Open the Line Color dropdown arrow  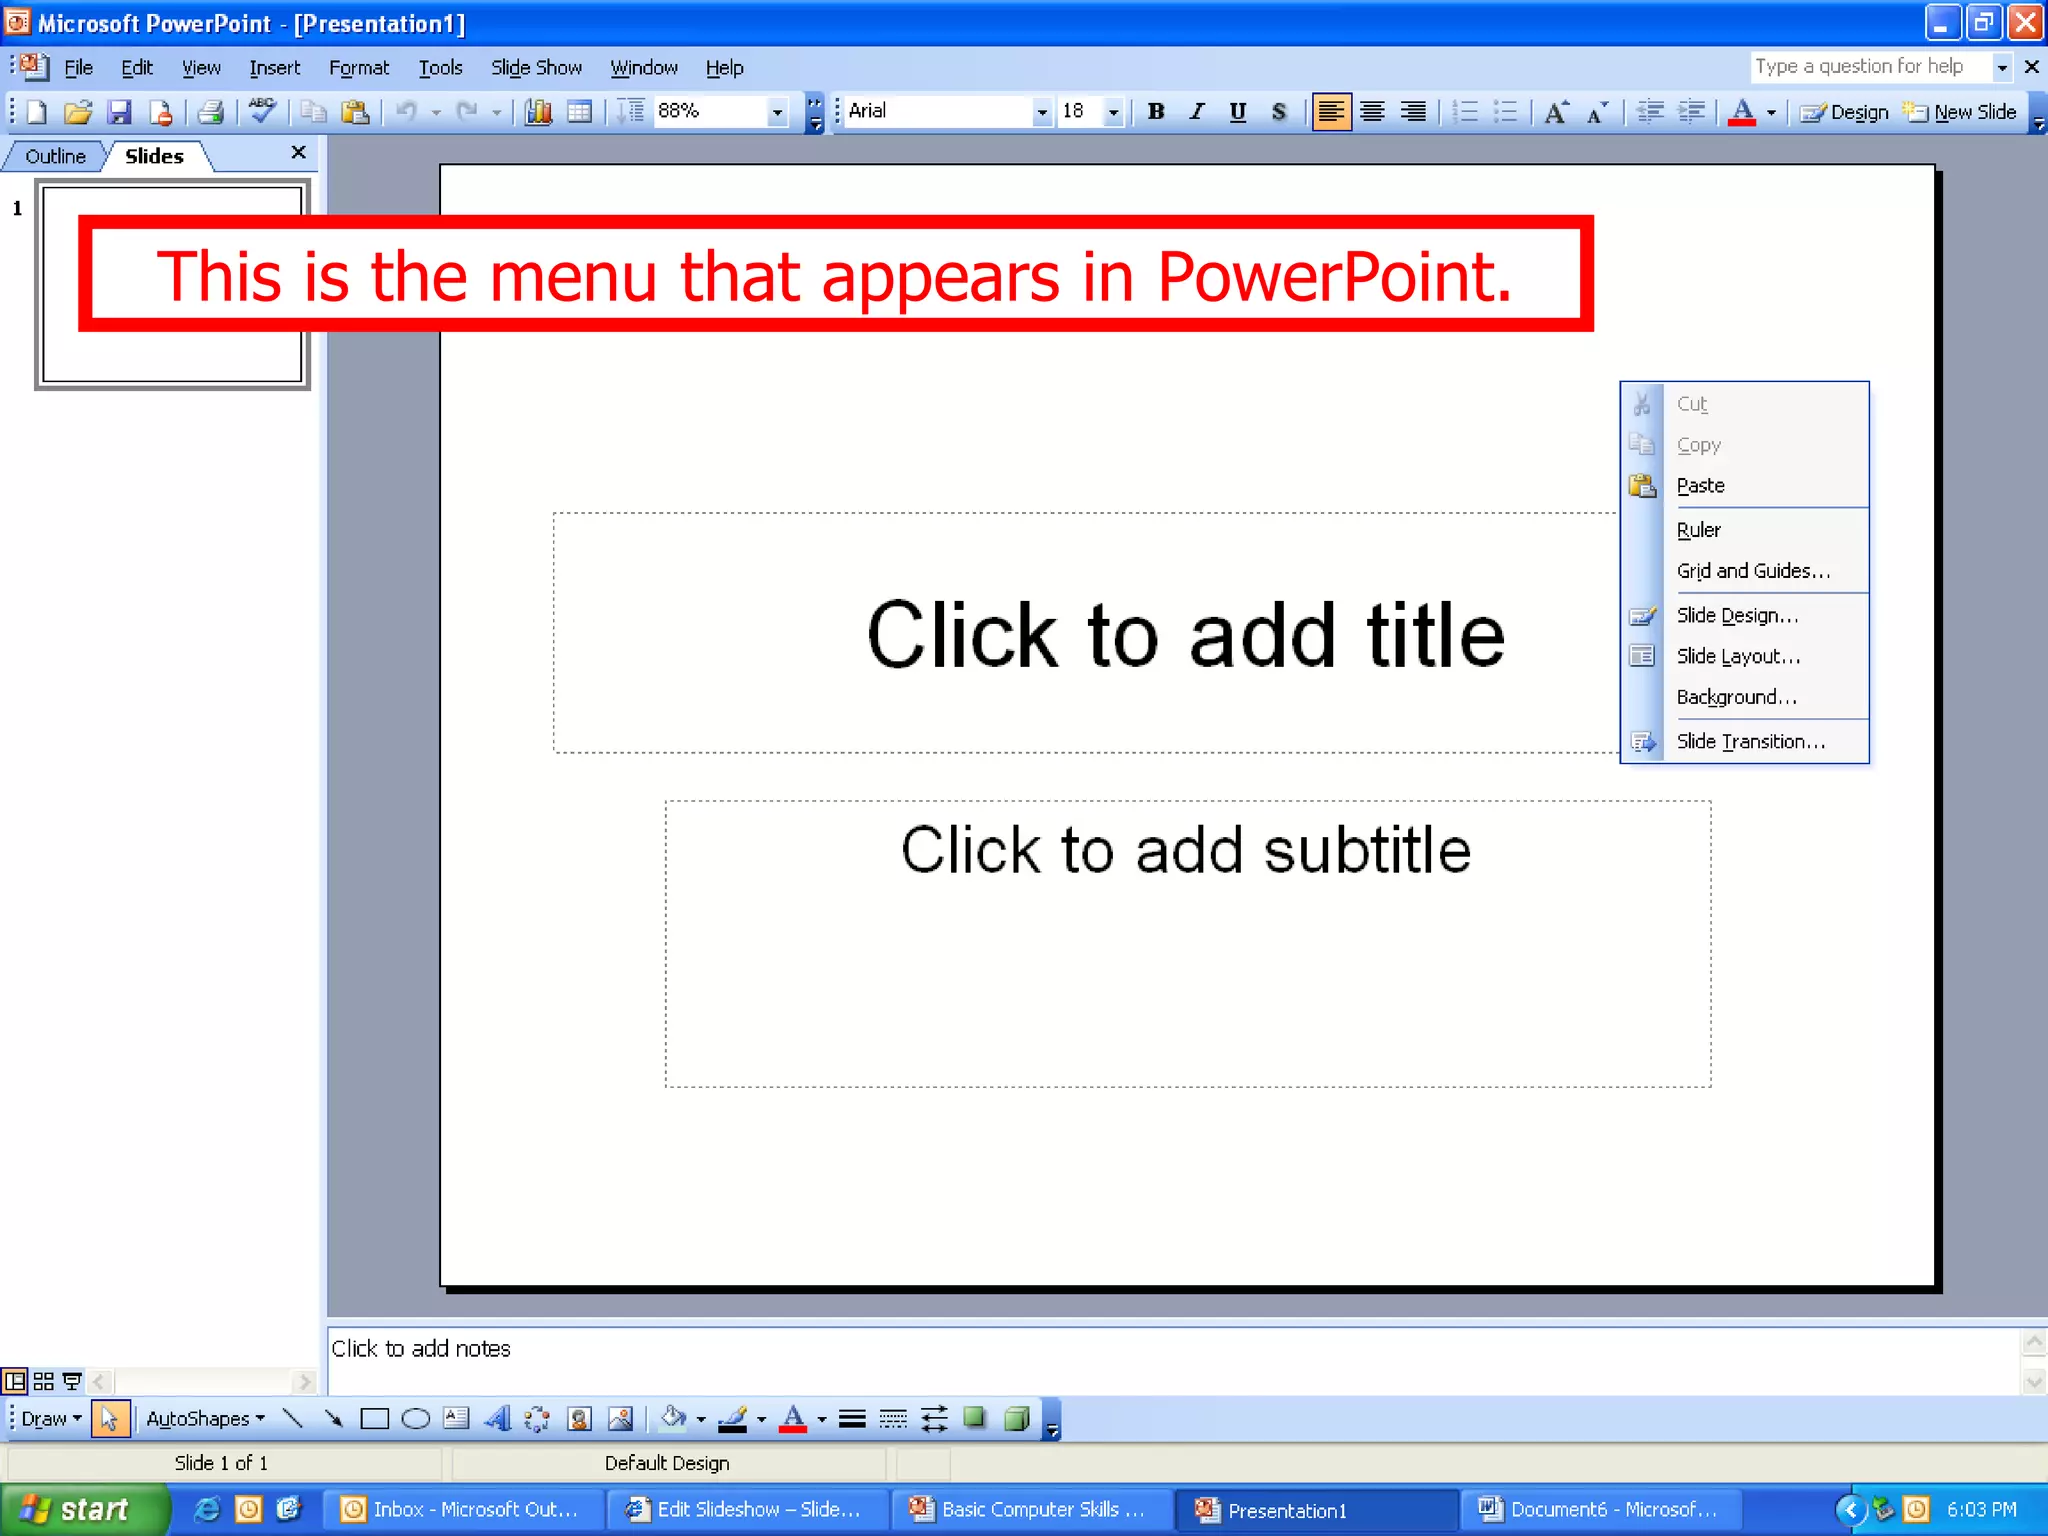click(x=761, y=1418)
